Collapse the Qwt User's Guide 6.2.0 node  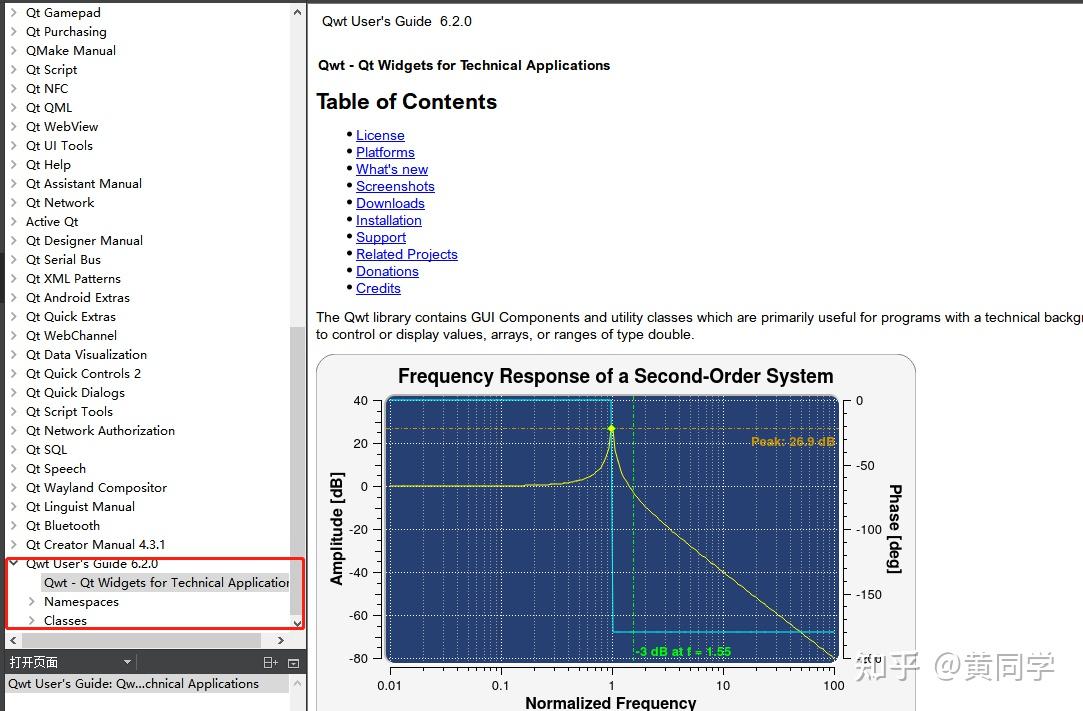[14, 563]
